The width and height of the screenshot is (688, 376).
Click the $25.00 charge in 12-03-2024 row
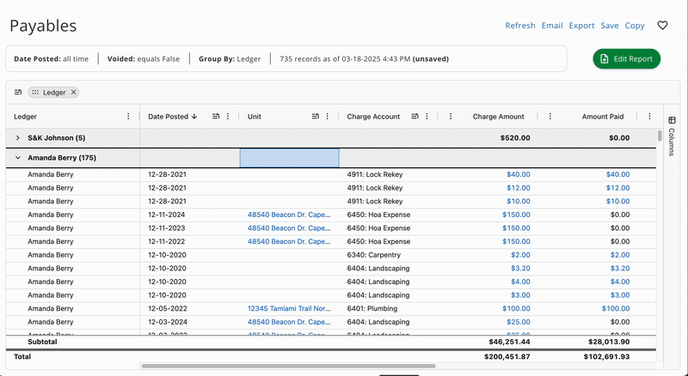[x=518, y=322]
